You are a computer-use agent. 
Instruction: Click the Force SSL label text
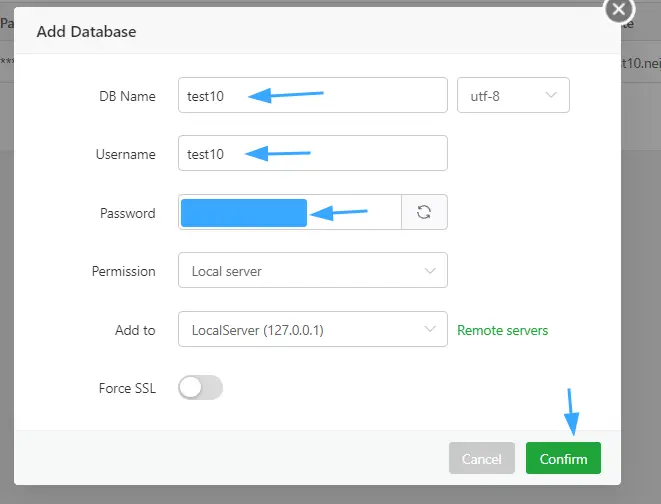pos(125,389)
